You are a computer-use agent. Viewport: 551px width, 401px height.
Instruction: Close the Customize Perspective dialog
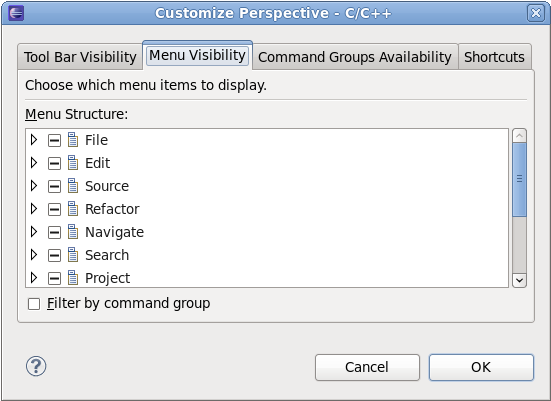point(536,13)
